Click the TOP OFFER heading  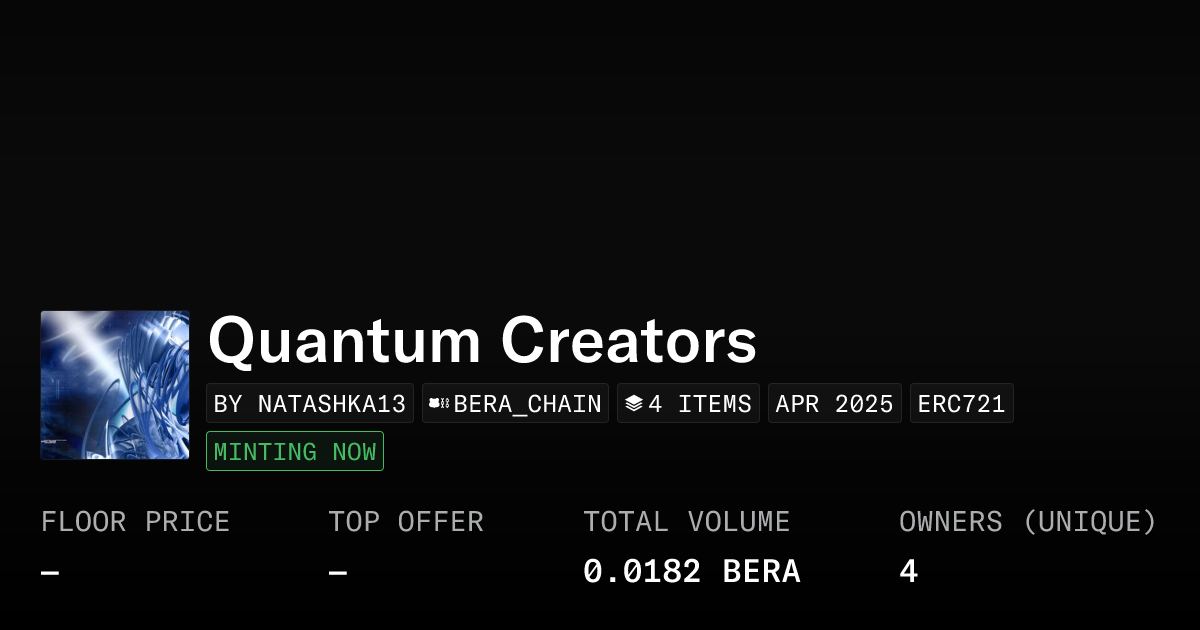click(405, 522)
